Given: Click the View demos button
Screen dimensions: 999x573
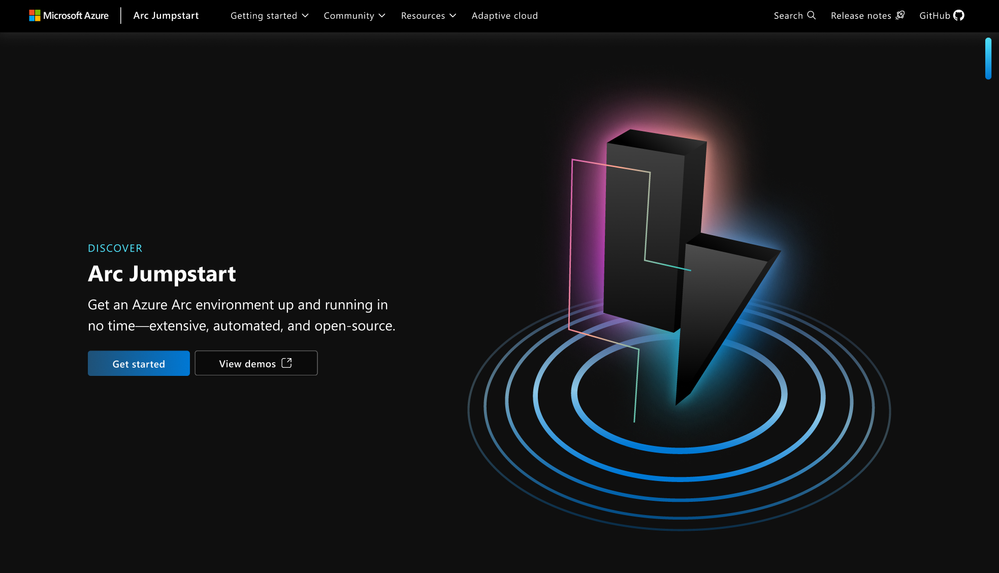Looking at the screenshot, I should pos(255,363).
